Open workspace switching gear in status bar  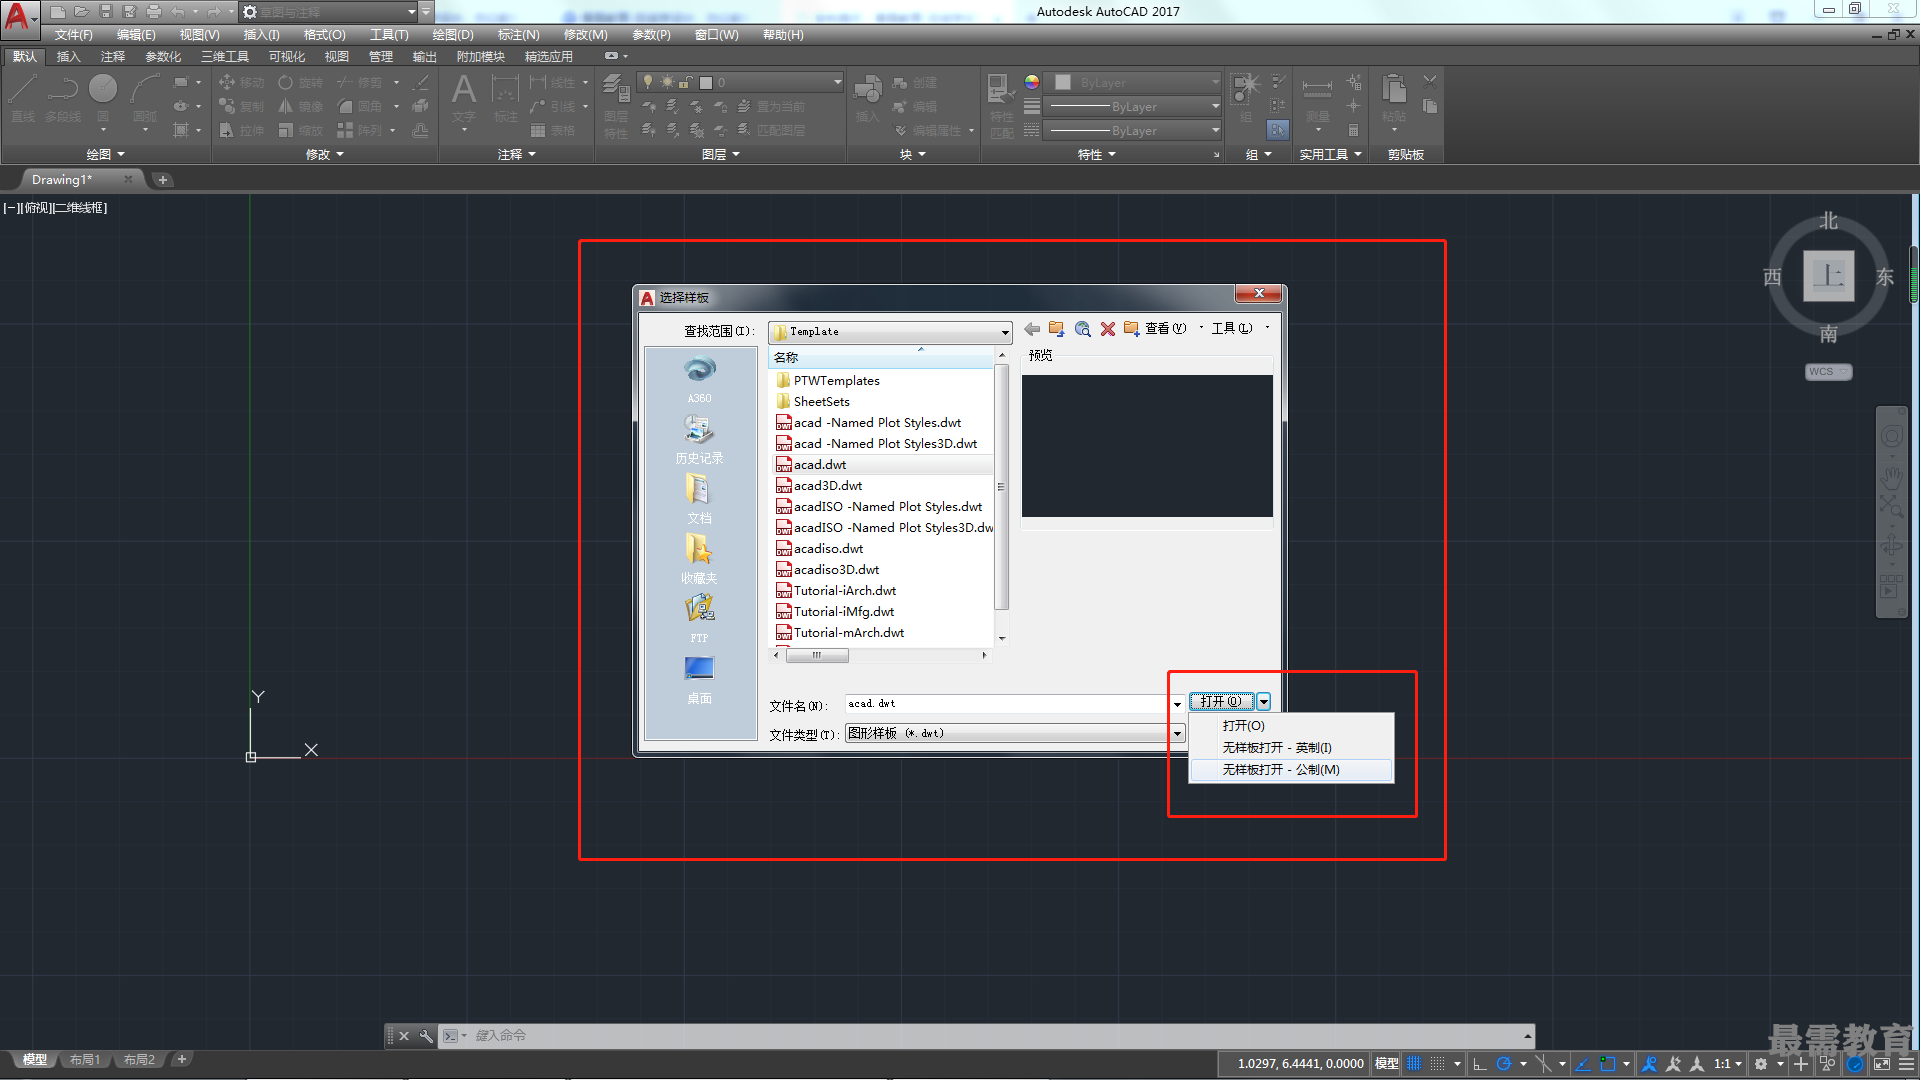pyautogui.click(x=1761, y=1064)
